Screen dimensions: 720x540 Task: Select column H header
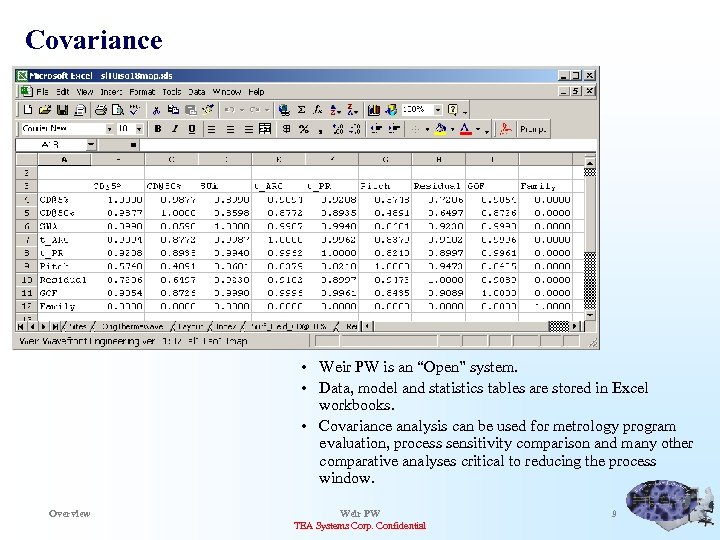(x=439, y=159)
